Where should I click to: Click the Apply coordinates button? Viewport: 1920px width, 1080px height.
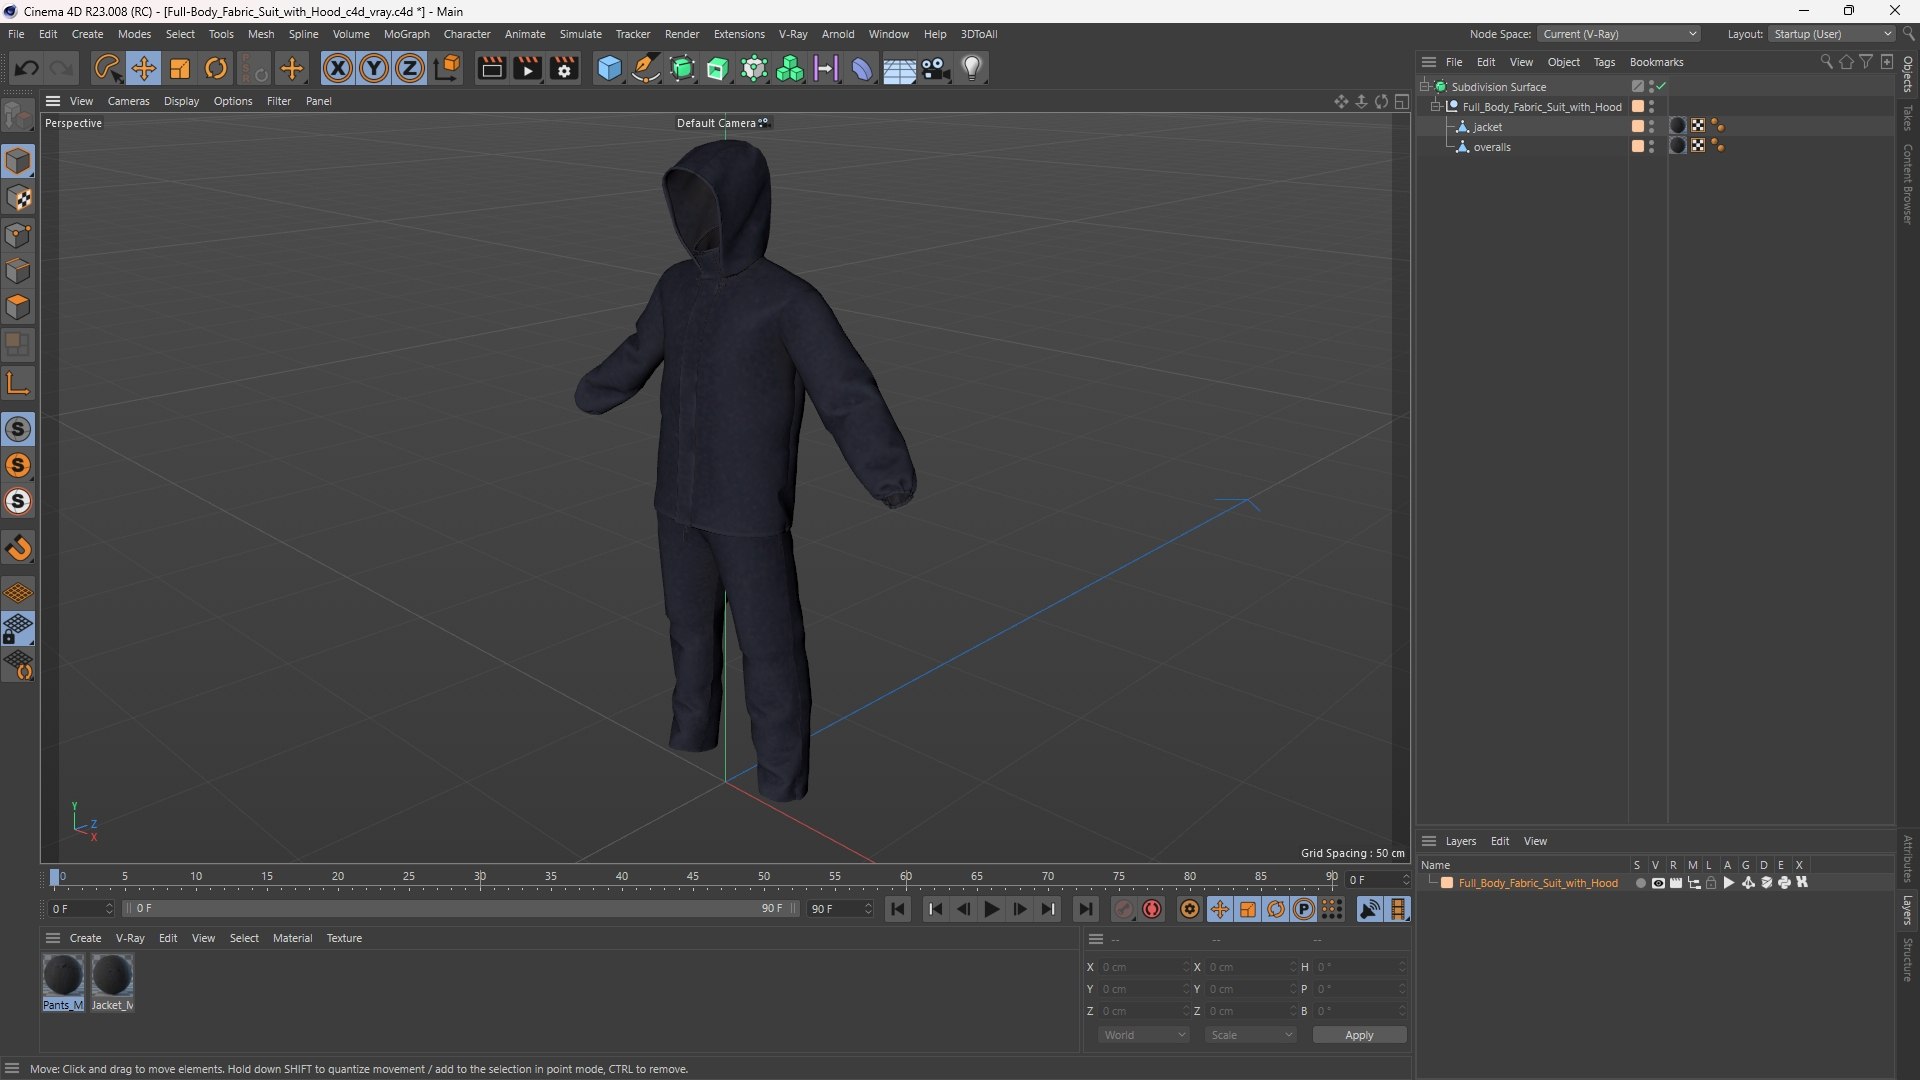tap(1359, 1035)
